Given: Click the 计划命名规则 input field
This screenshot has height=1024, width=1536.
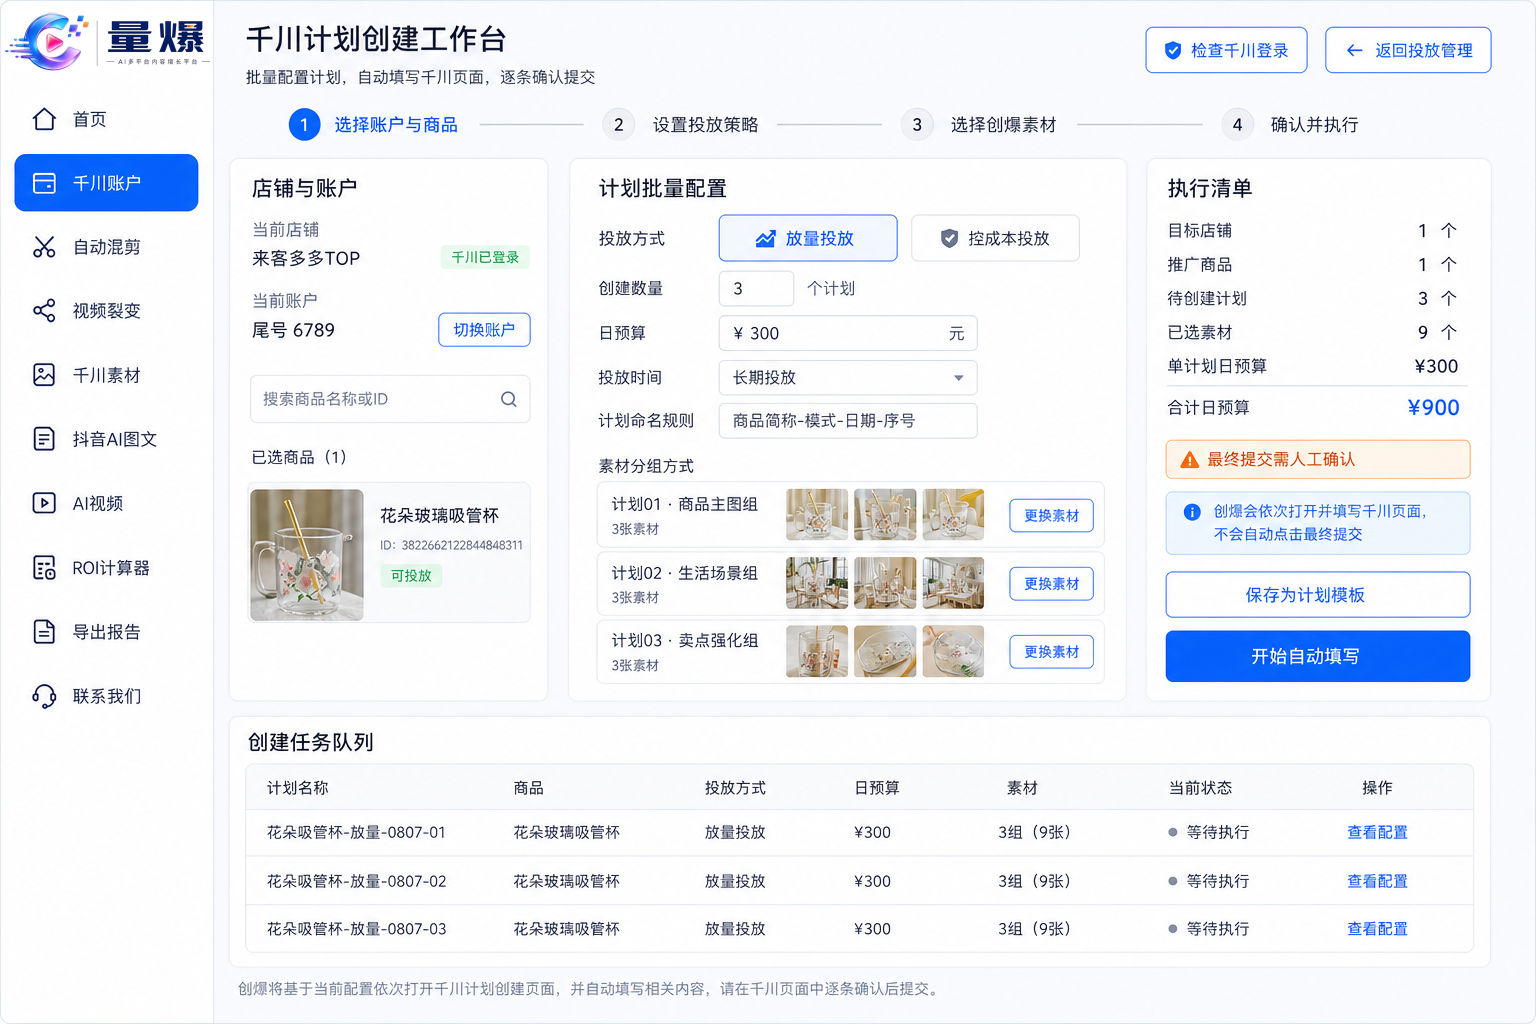Looking at the screenshot, I should (848, 421).
